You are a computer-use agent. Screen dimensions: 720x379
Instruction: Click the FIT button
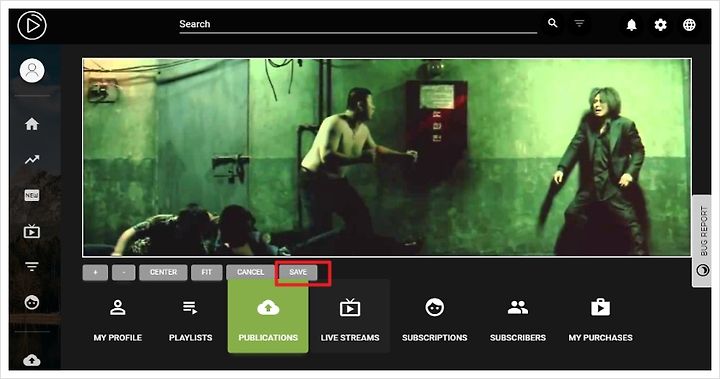tap(207, 272)
